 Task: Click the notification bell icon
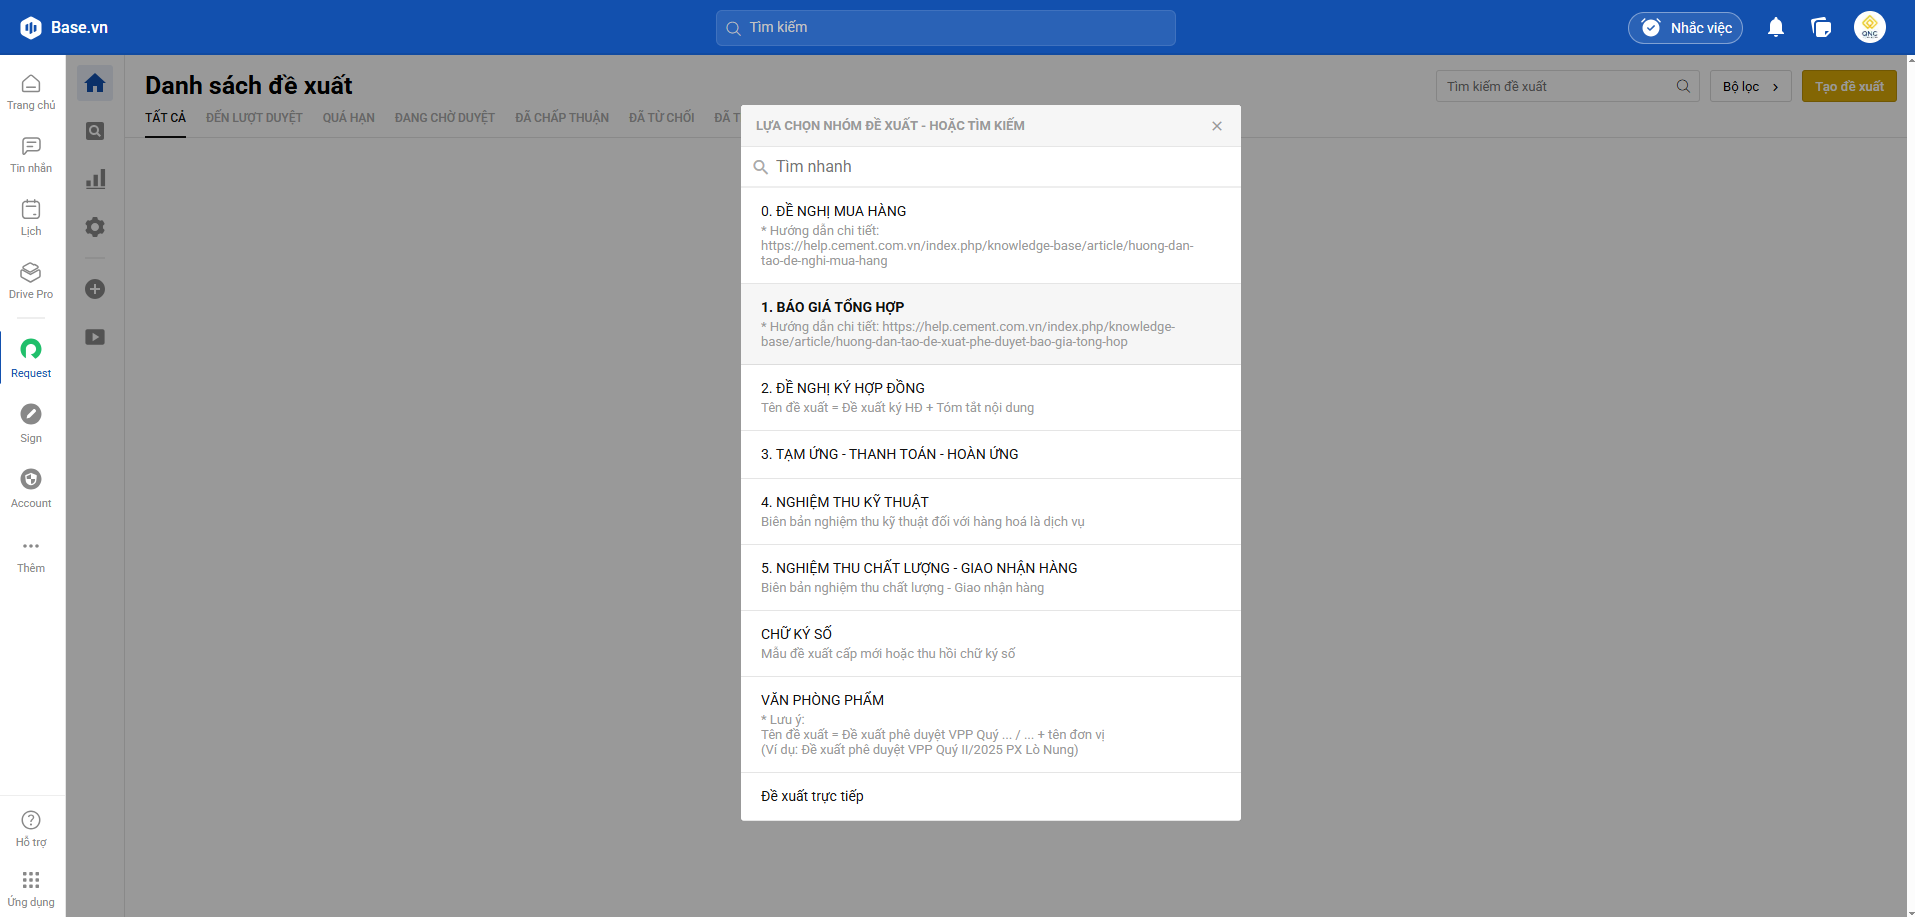pos(1775,28)
